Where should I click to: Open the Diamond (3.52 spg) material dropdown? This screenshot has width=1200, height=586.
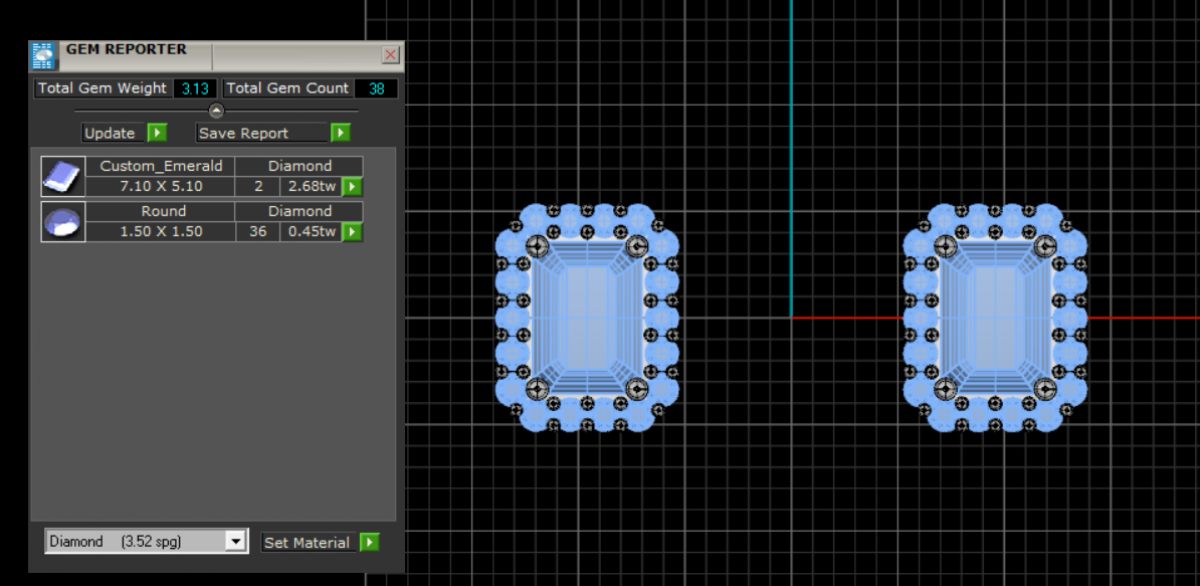coord(135,541)
